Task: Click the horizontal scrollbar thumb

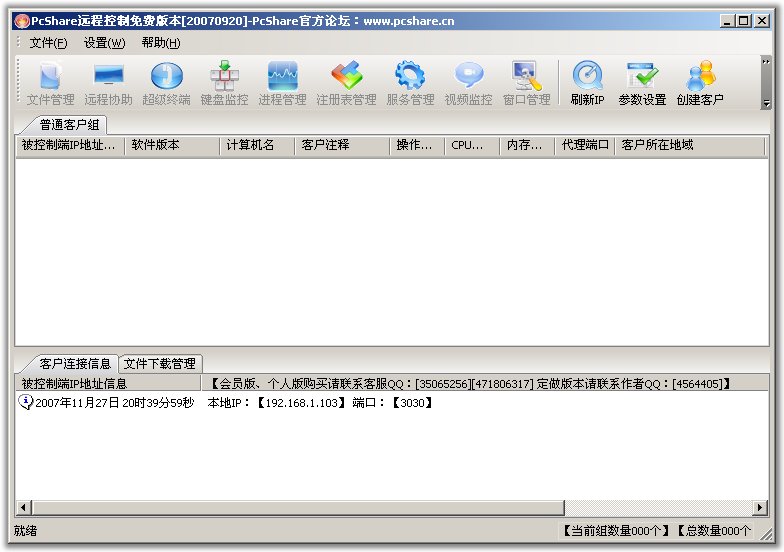Action: [x=298, y=508]
